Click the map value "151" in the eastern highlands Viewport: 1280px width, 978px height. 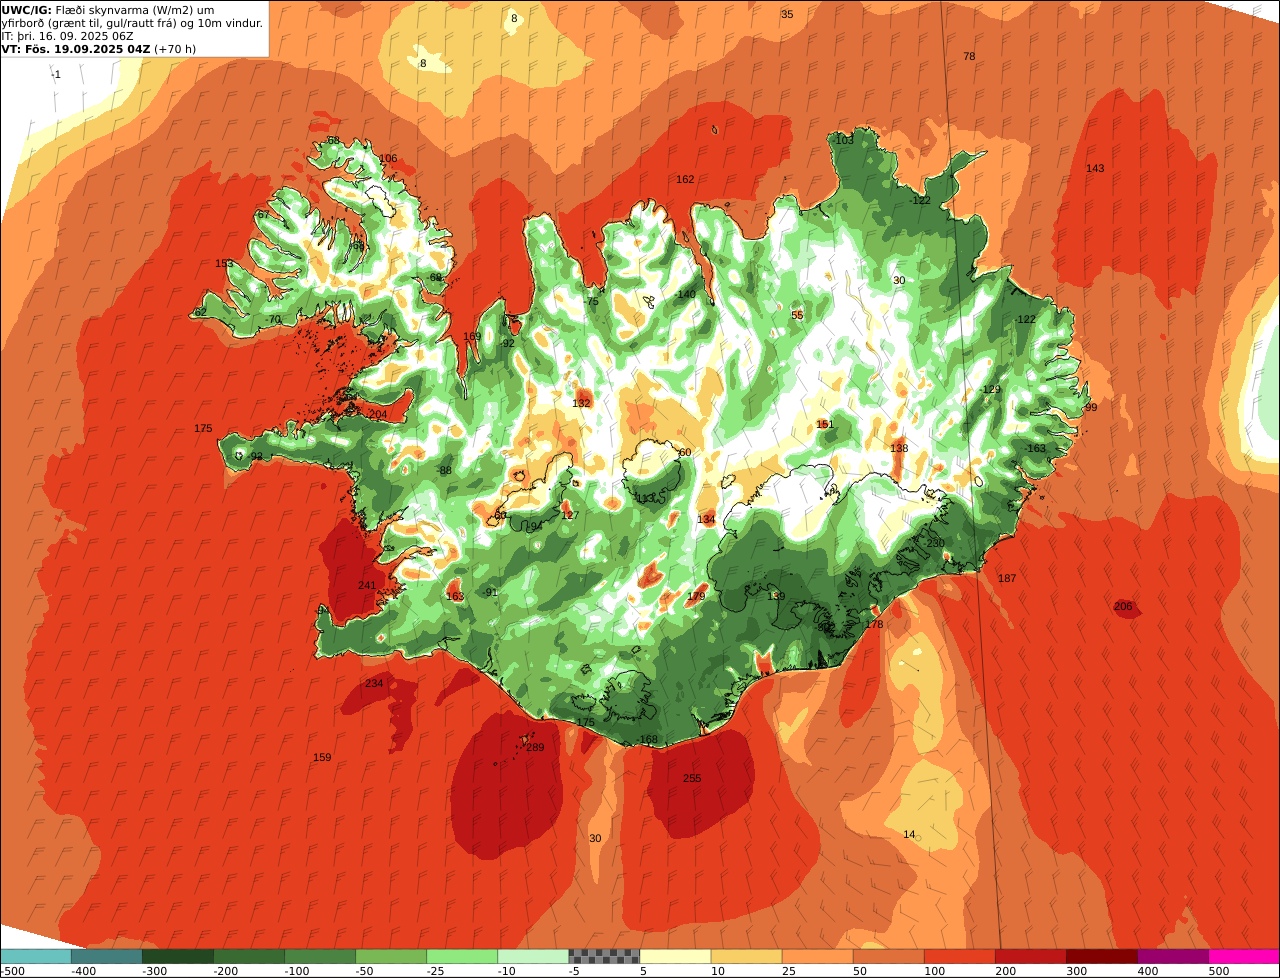pos(824,424)
